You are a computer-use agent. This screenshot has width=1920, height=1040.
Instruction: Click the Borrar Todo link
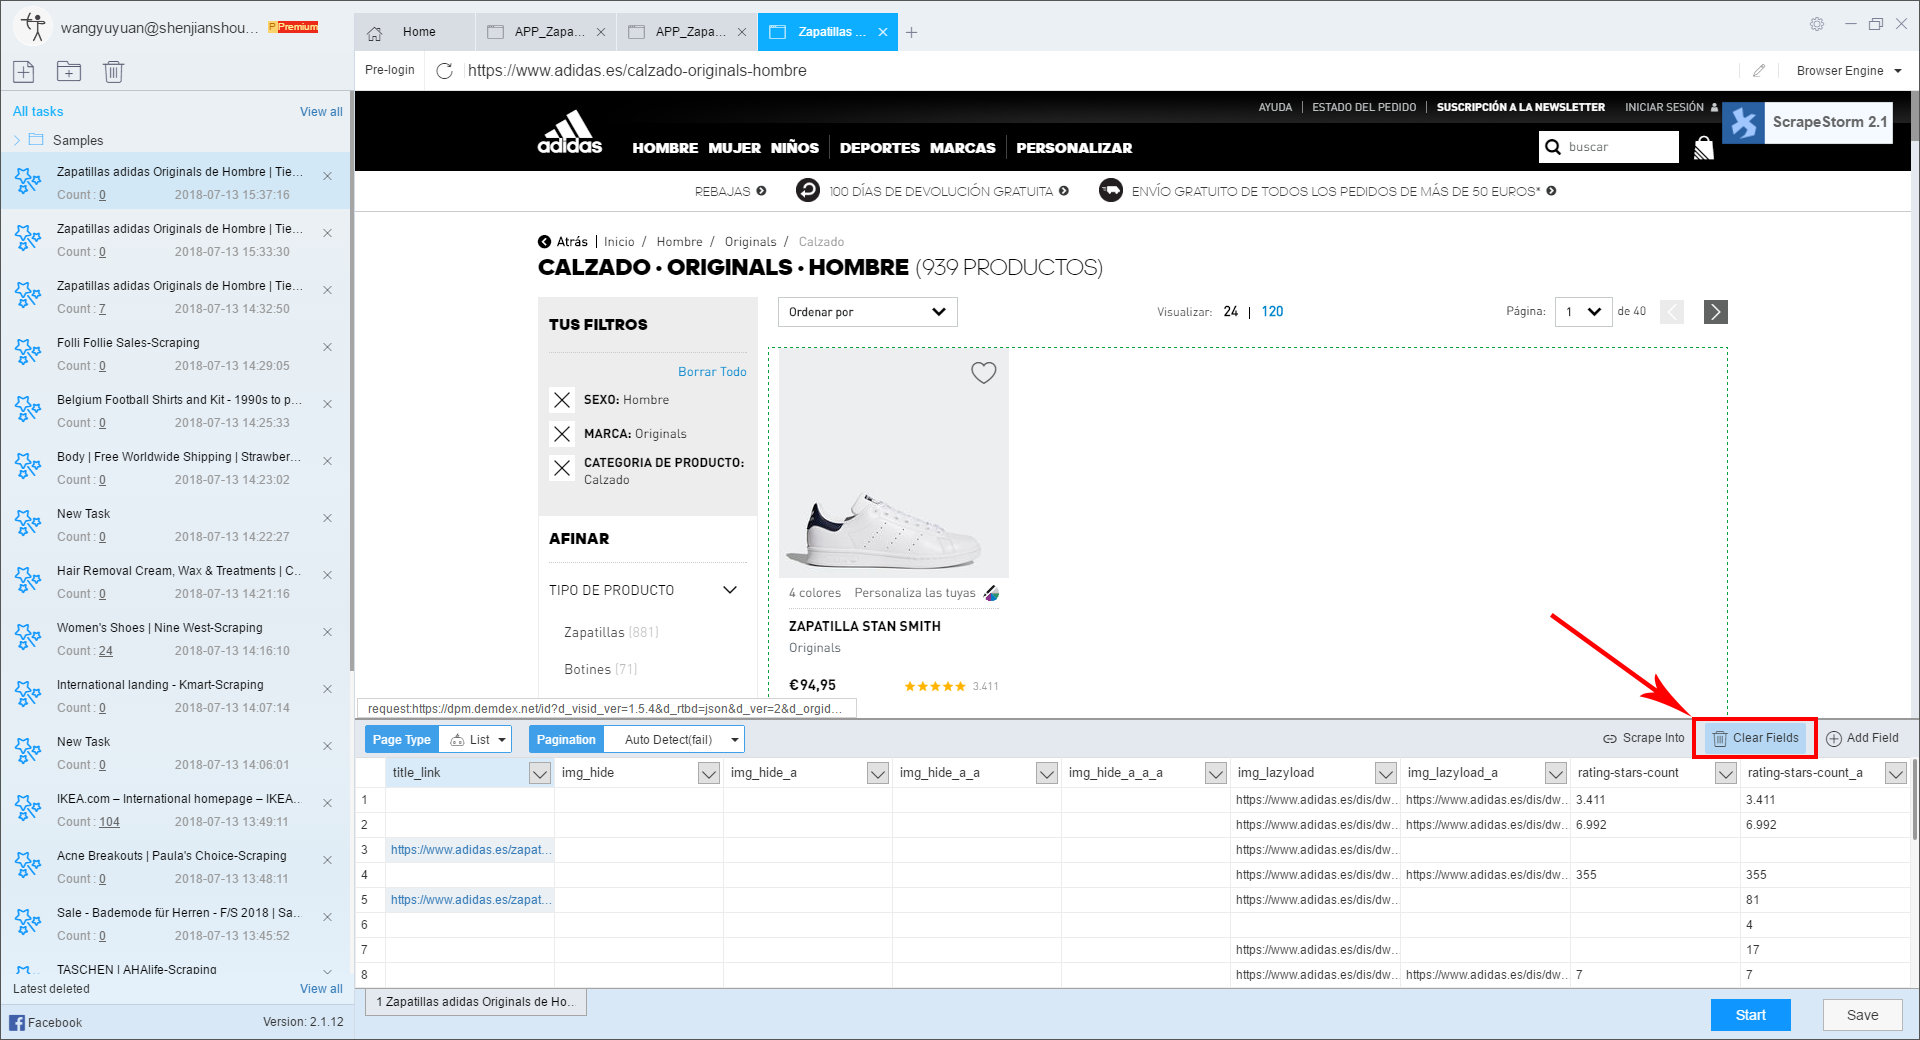tap(712, 372)
